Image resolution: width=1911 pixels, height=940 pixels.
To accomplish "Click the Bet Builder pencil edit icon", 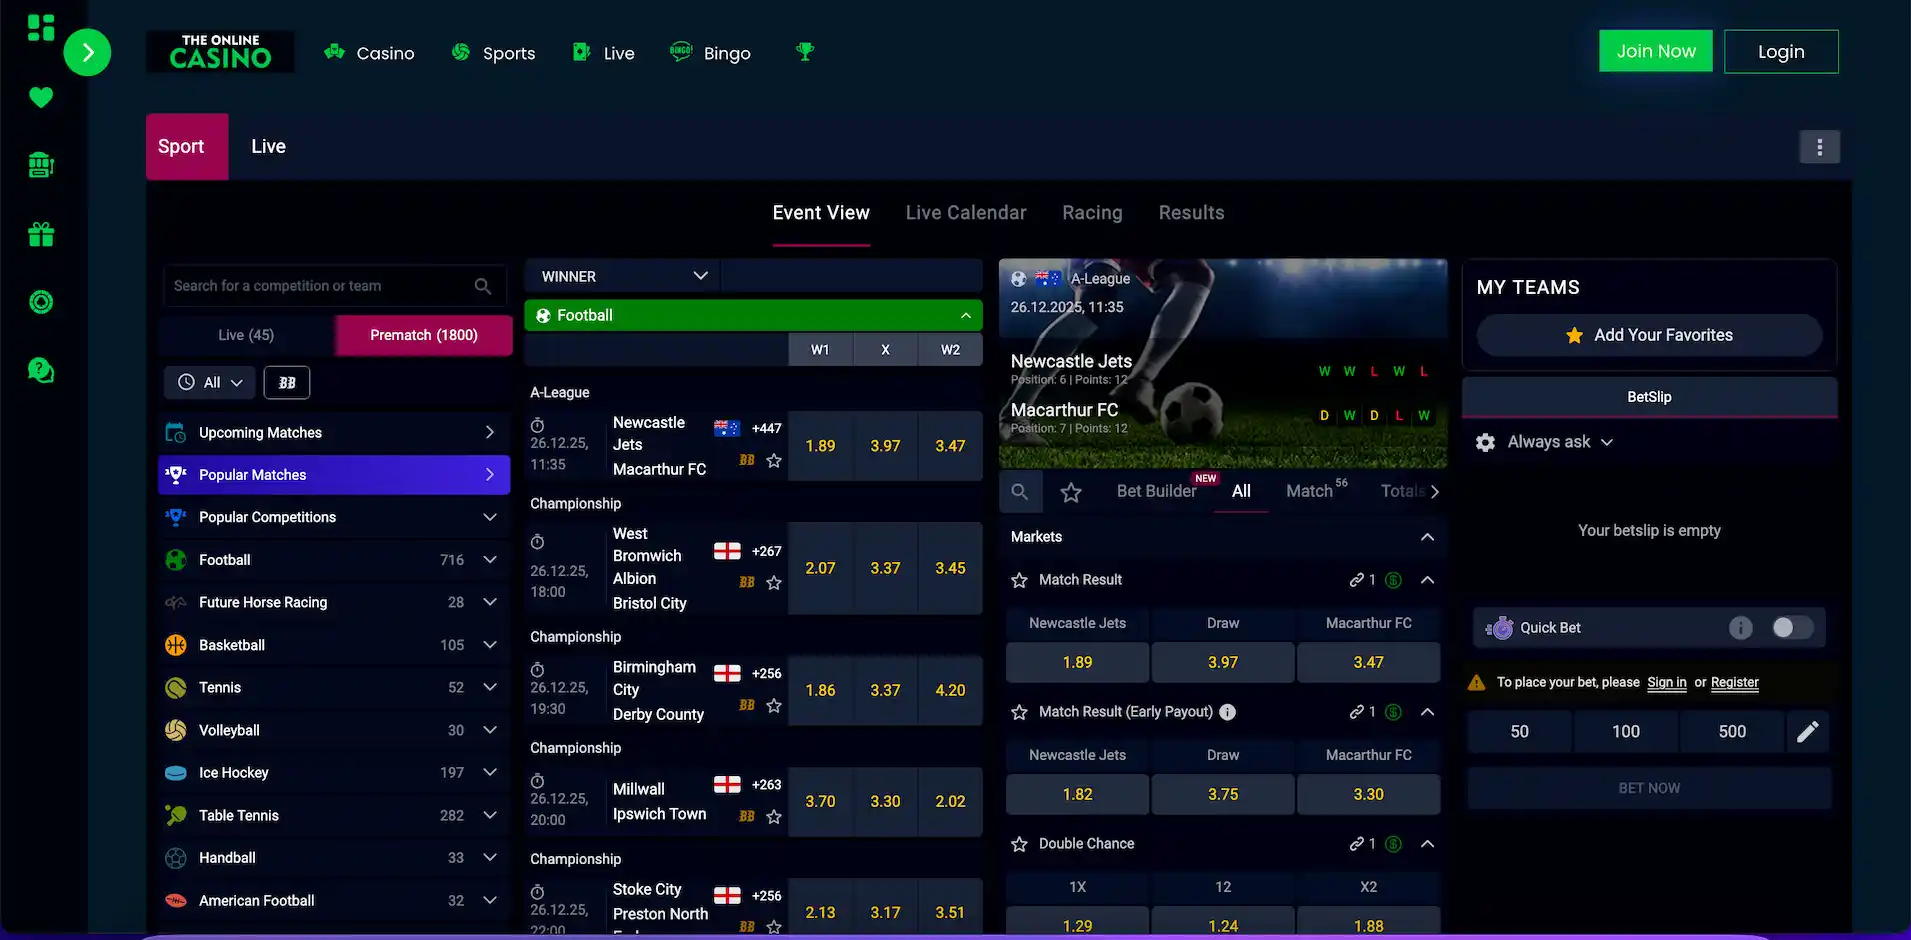I will (x=1808, y=731).
